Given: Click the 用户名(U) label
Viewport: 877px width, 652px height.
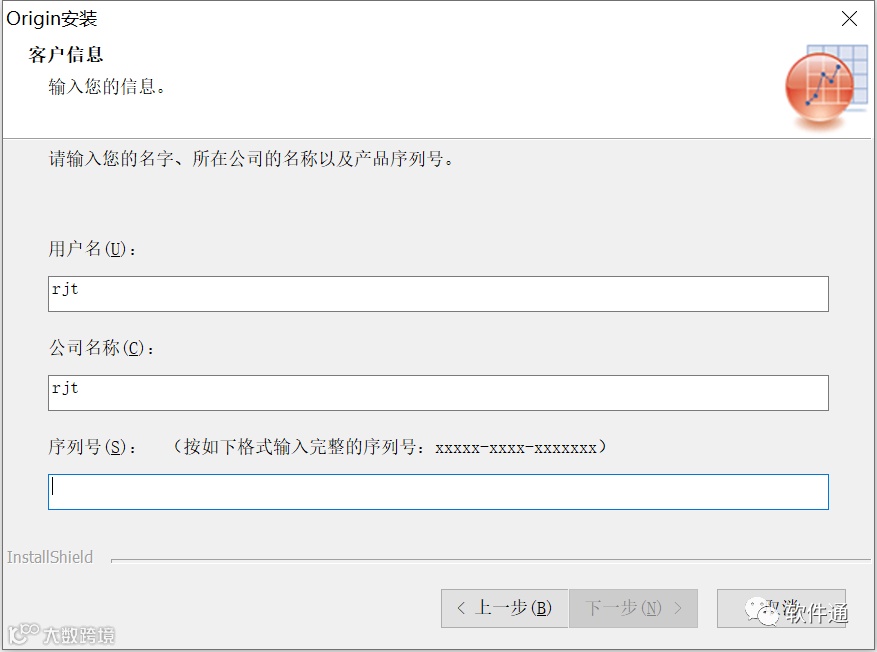Looking at the screenshot, I should [x=92, y=248].
